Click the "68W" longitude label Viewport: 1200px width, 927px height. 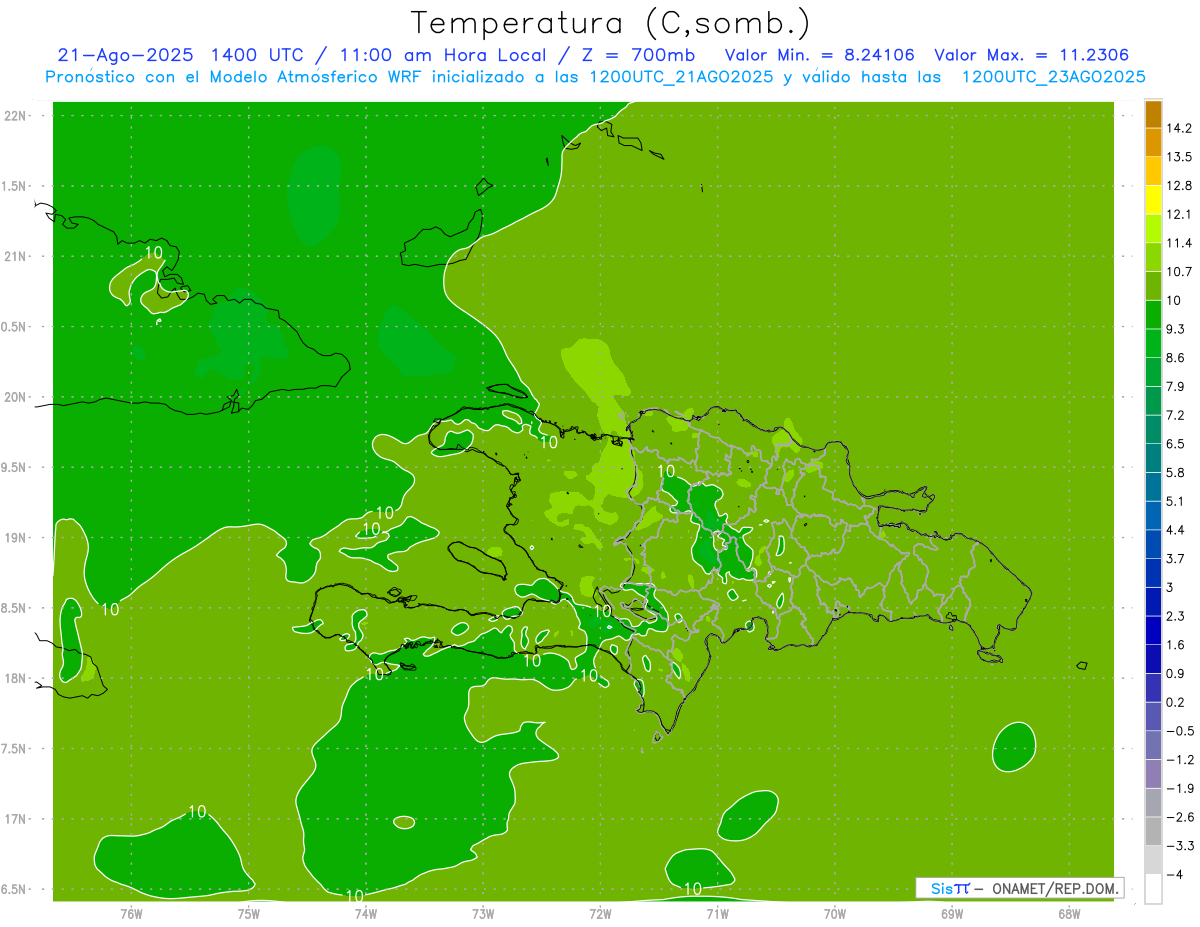pos(1069,913)
